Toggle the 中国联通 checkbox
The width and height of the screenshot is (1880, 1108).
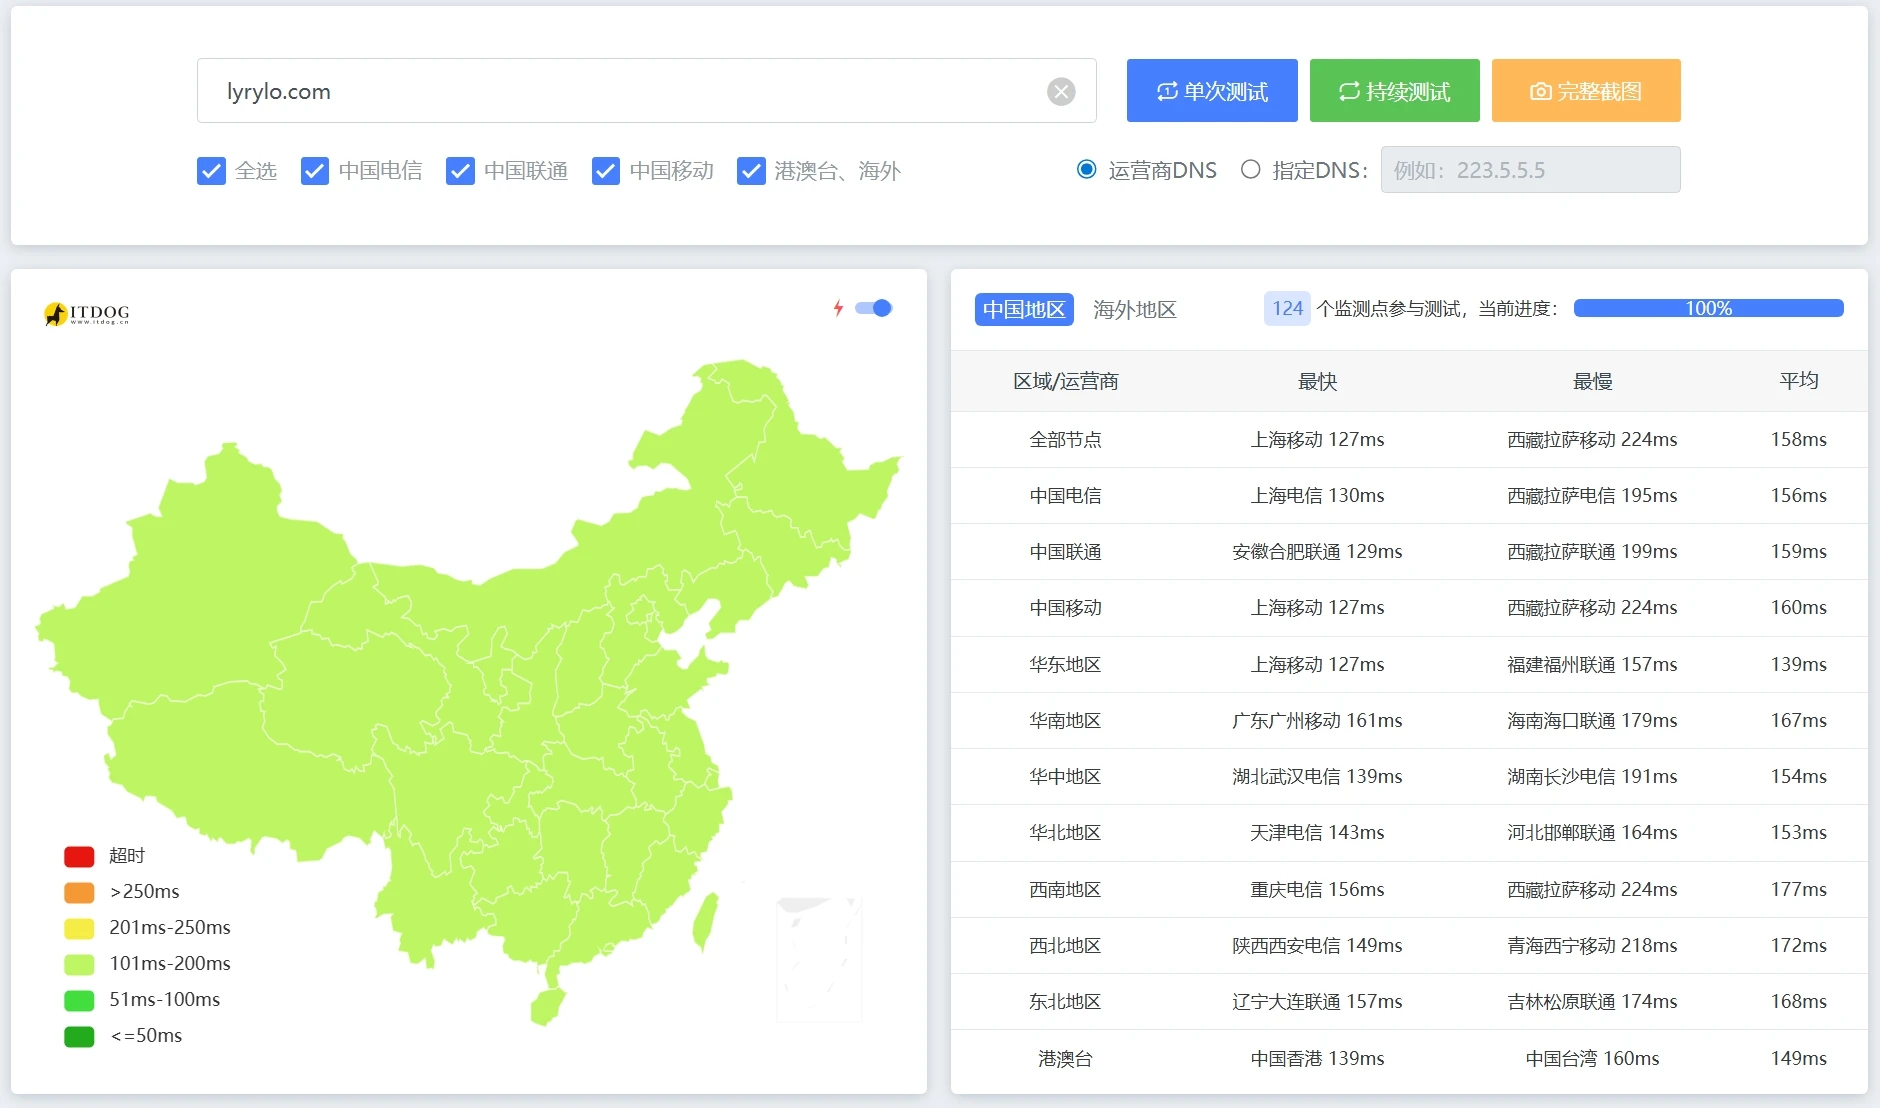(x=460, y=171)
